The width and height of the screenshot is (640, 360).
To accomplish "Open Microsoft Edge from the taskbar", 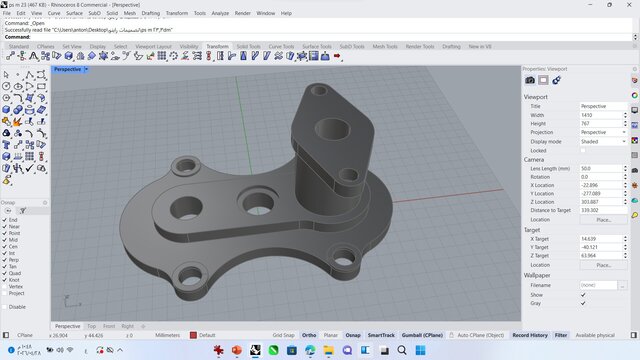I will click(310, 350).
